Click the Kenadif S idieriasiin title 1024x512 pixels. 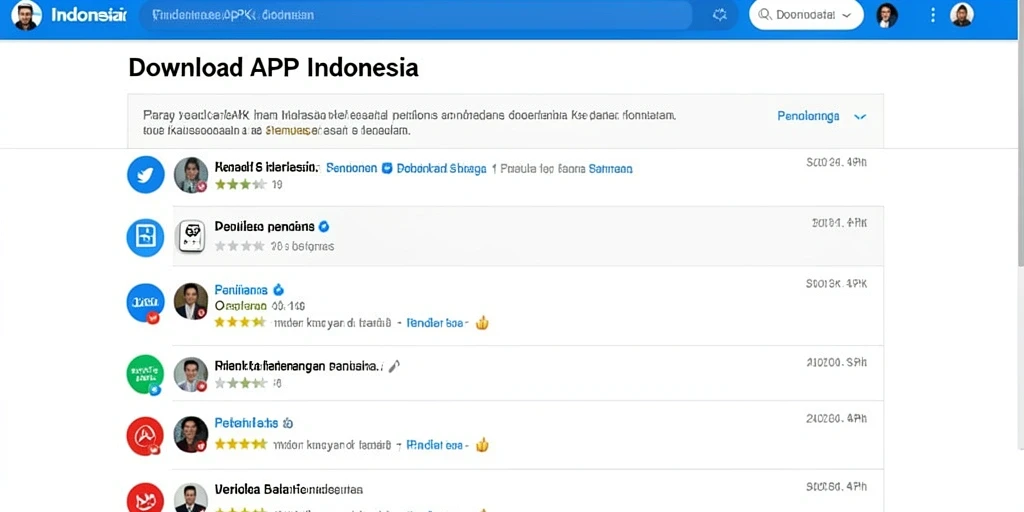[267, 168]
